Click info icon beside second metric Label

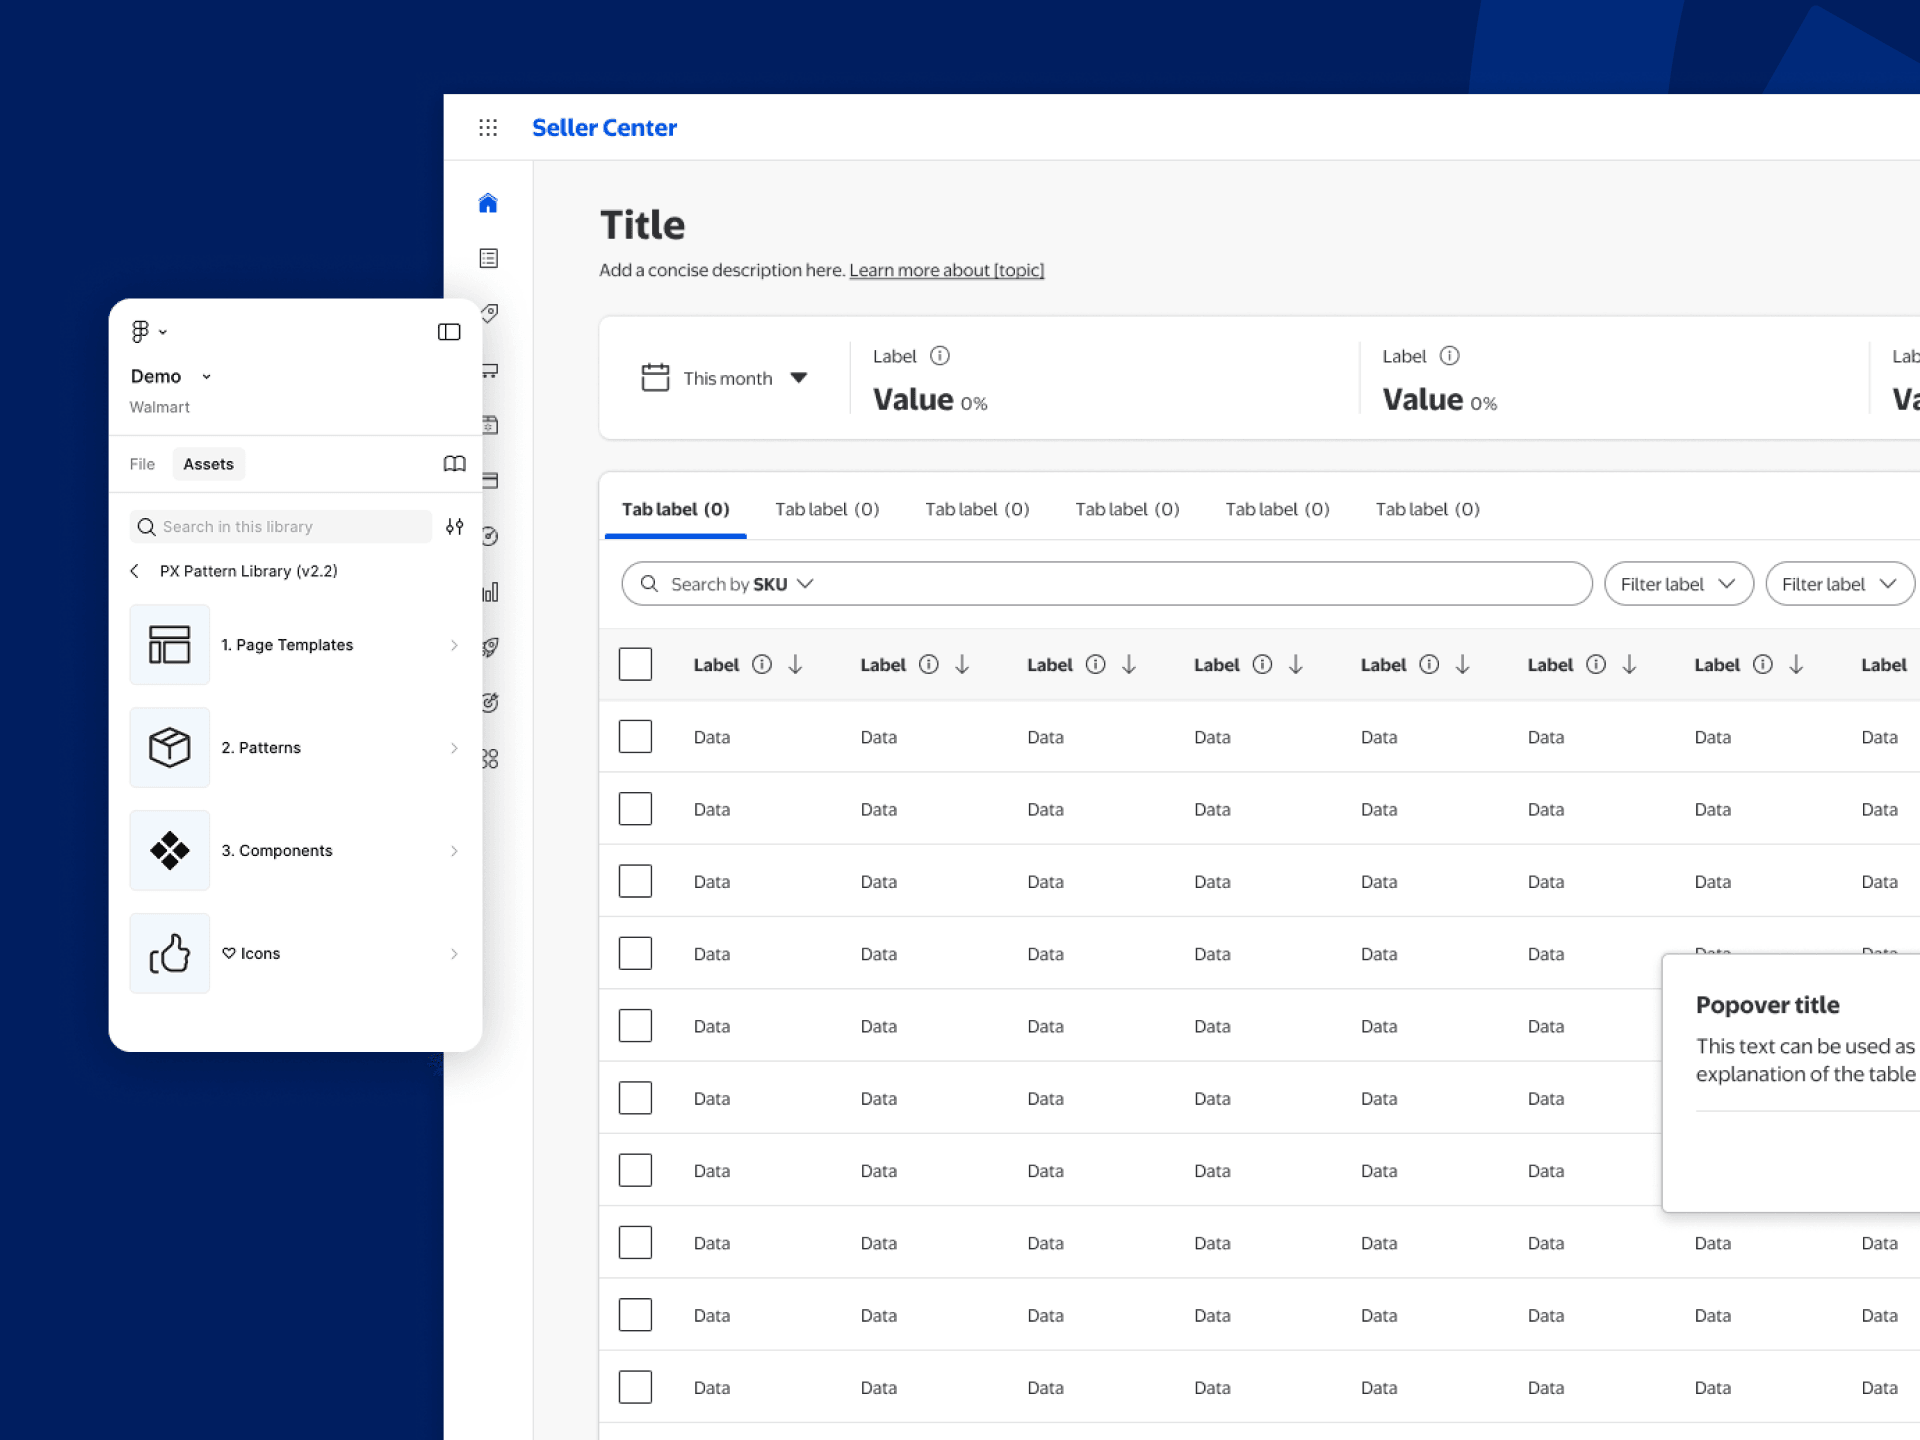tap(1449, 356)
